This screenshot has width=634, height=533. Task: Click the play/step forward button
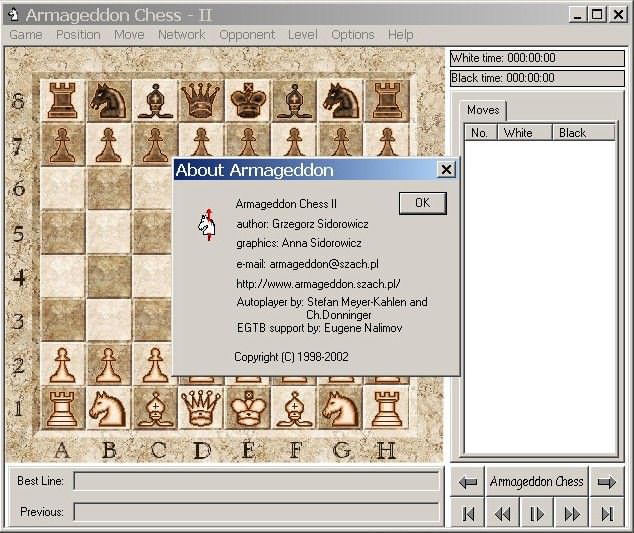click(x=537, y=514)
